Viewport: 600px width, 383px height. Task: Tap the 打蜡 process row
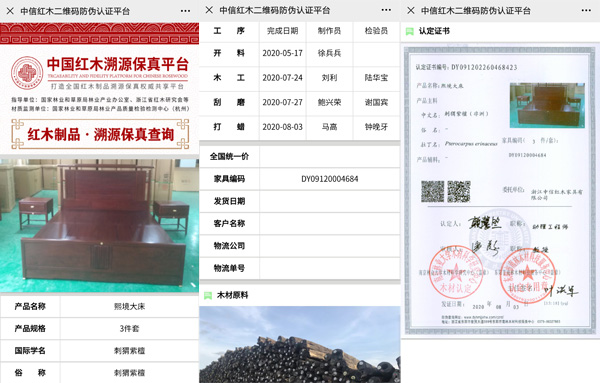coord(300,127)
